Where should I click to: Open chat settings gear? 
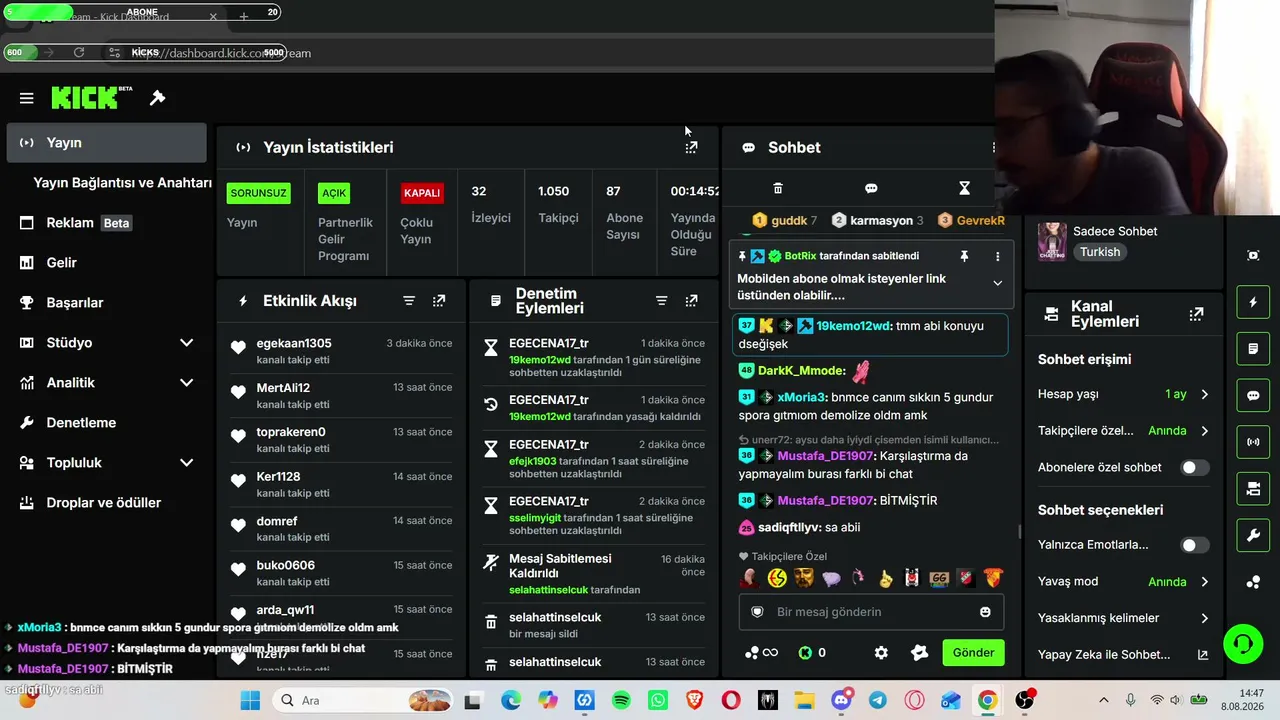(881, 653)
